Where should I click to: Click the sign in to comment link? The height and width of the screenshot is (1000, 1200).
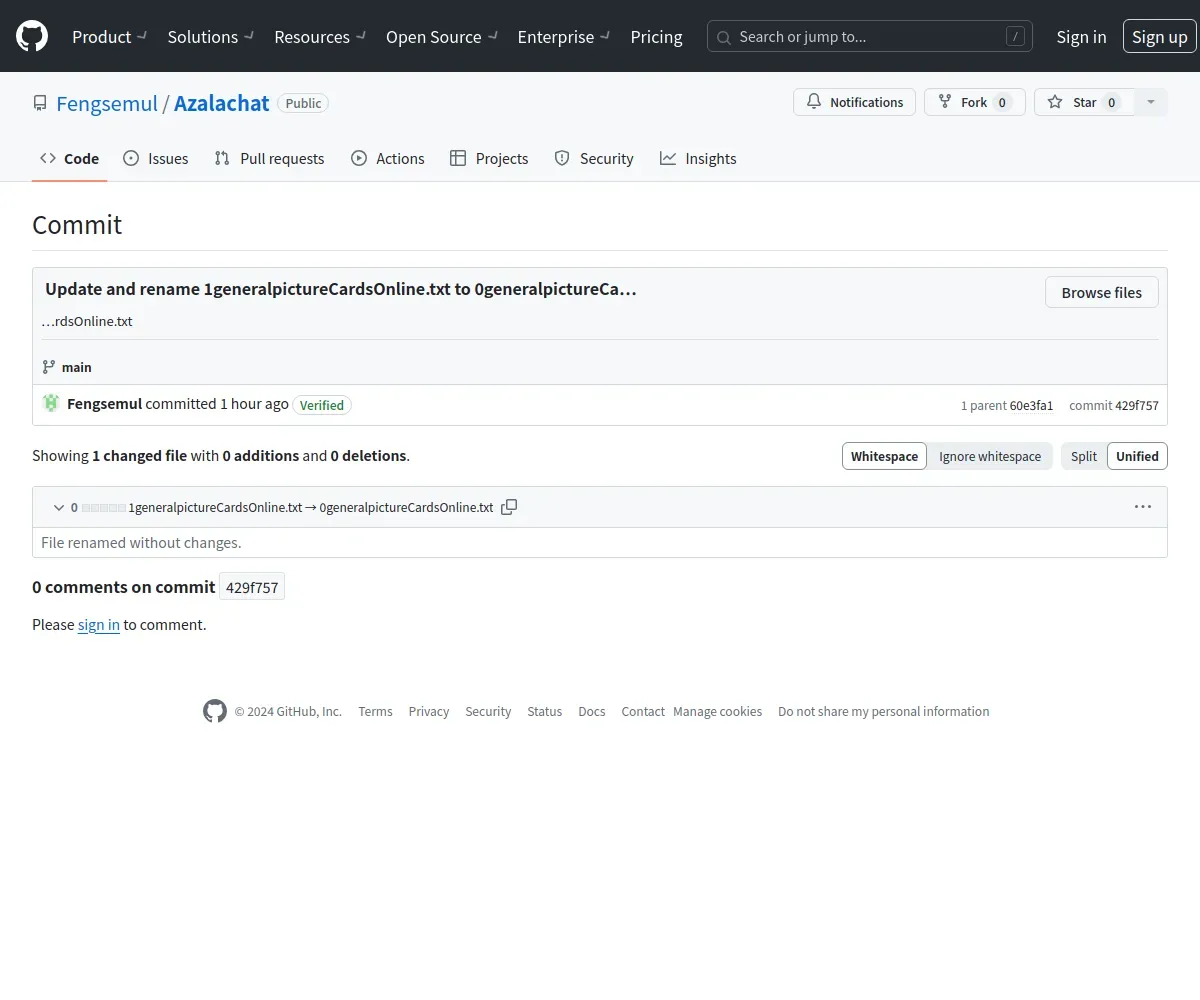tap(99, 624)
